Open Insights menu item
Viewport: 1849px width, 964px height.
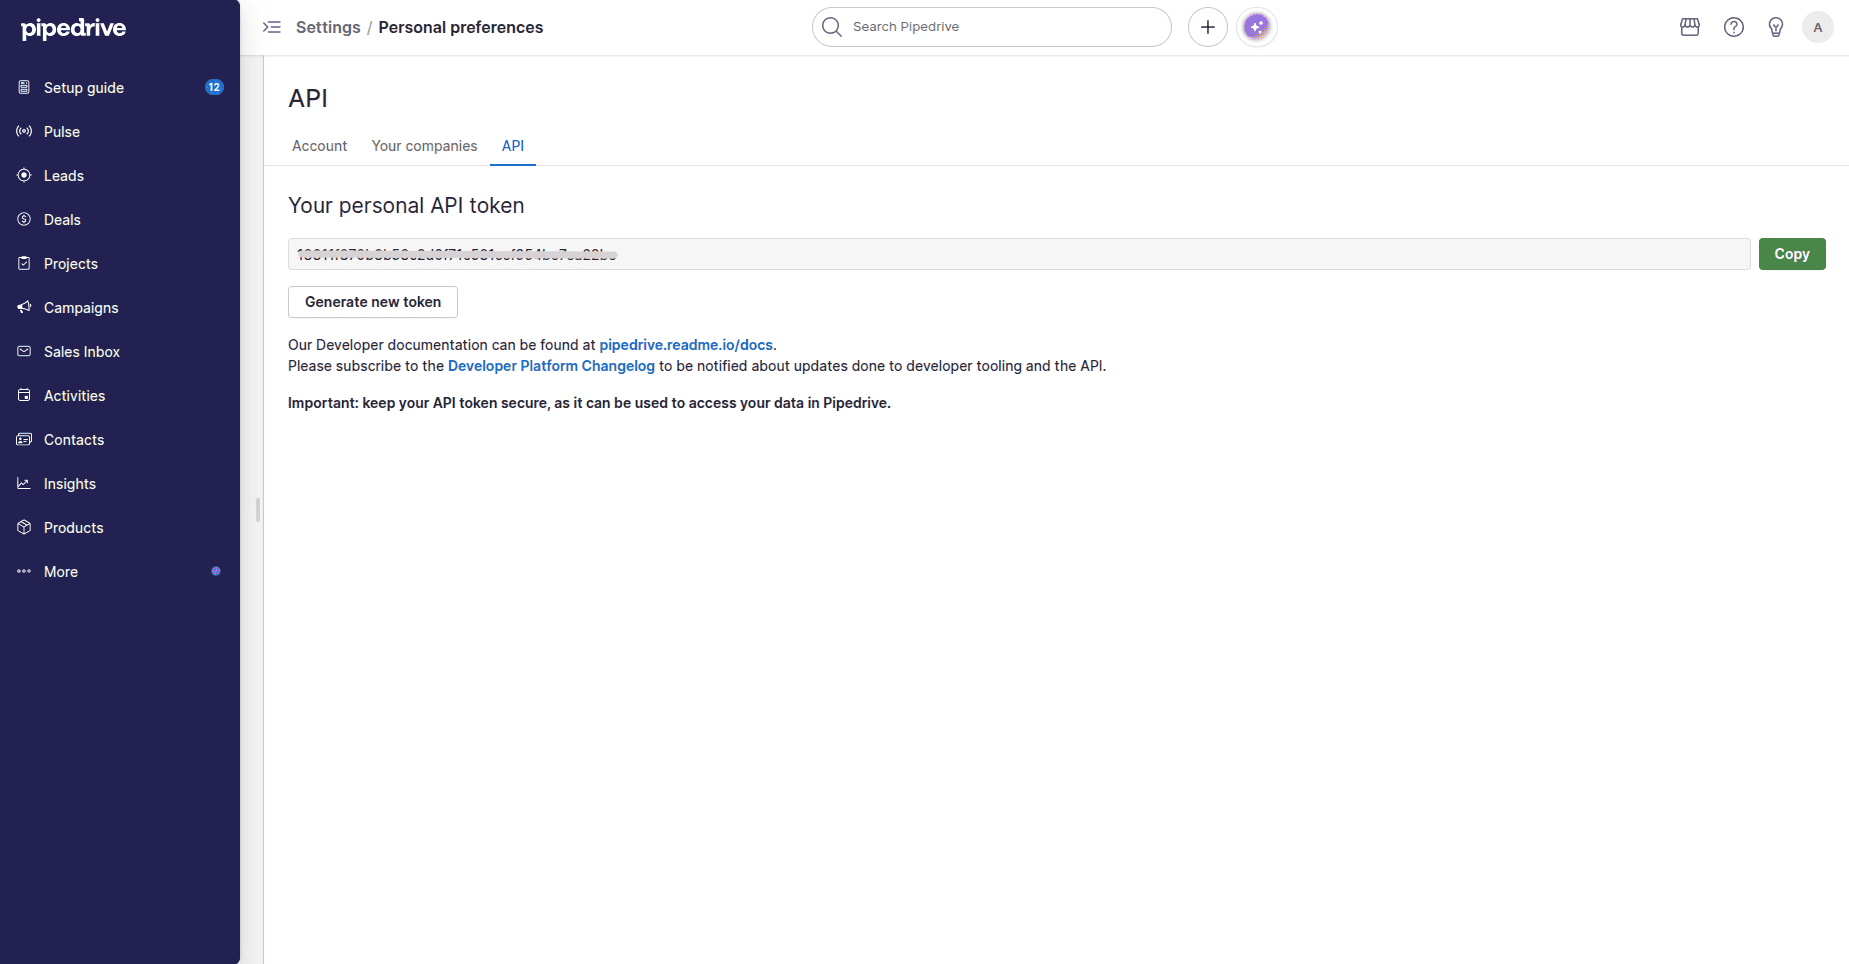(x=120, y=483)
